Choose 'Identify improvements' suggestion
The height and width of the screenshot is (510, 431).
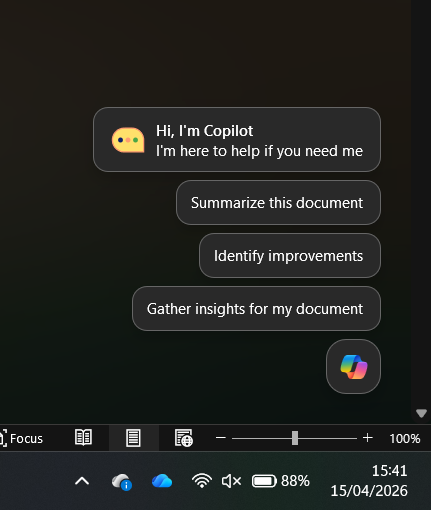tap(290, 256)
